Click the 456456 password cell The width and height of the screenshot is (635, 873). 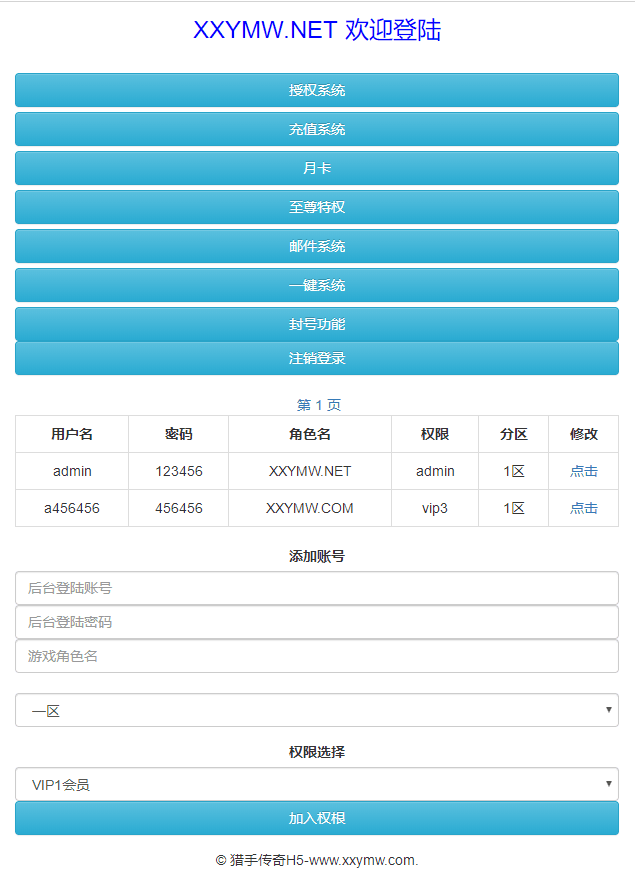(x=179, y=508)
